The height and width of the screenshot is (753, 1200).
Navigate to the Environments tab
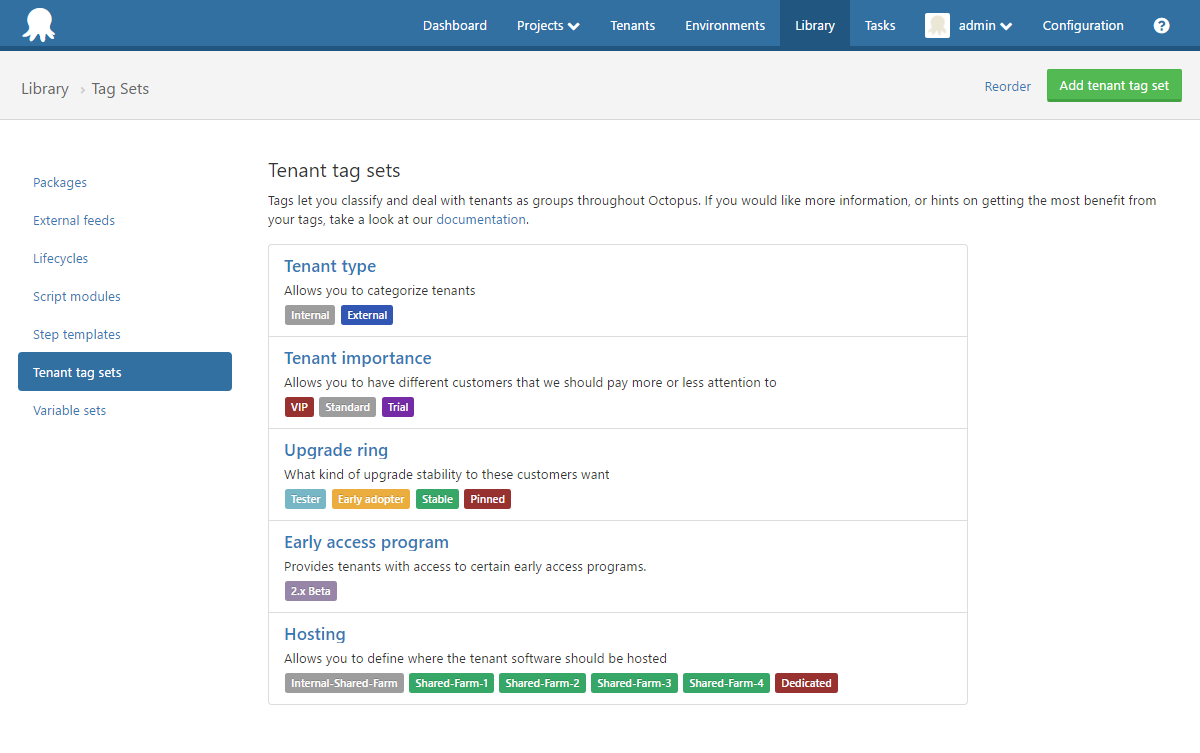pyautogui.click(x=725, y=25)
